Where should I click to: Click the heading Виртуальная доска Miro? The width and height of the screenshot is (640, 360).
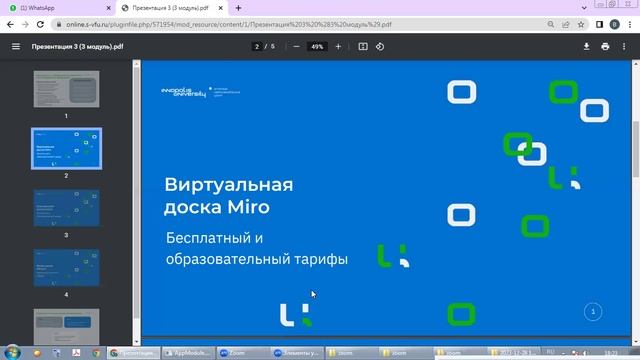click(x=229, y=196)
